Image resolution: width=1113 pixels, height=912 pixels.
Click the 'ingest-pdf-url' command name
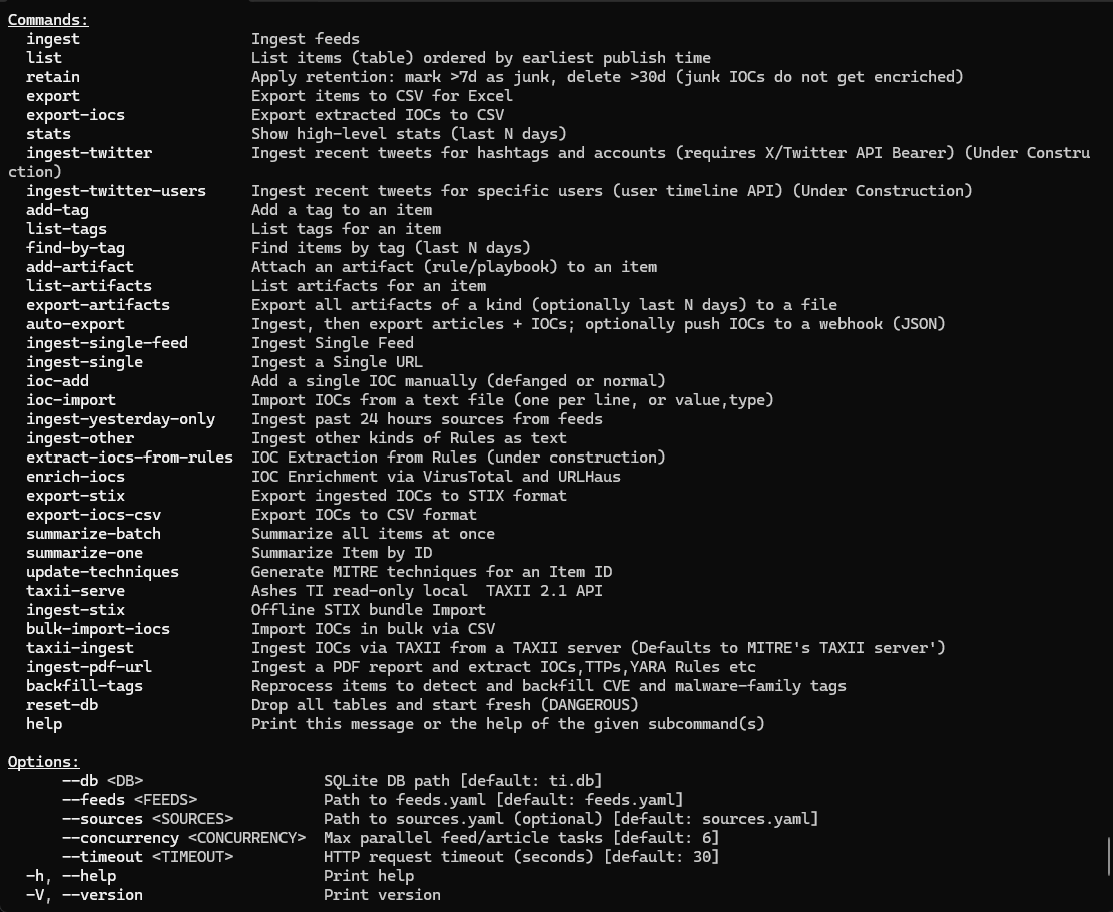pos(89,667)
